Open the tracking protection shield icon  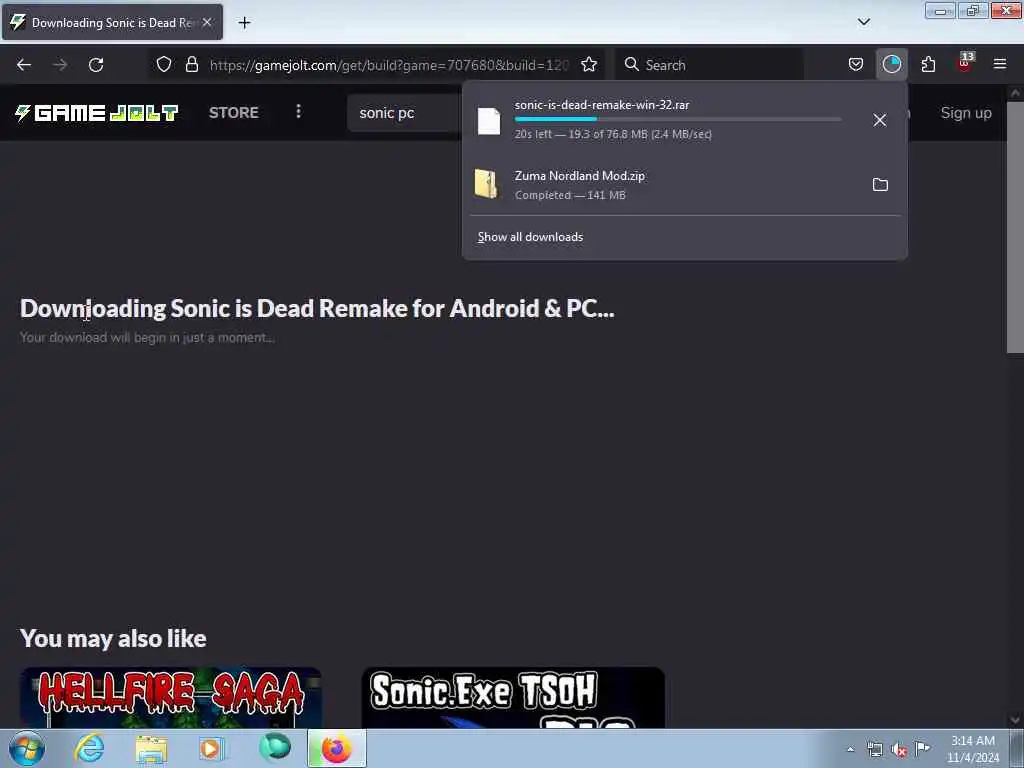click(x=164, y=65)
